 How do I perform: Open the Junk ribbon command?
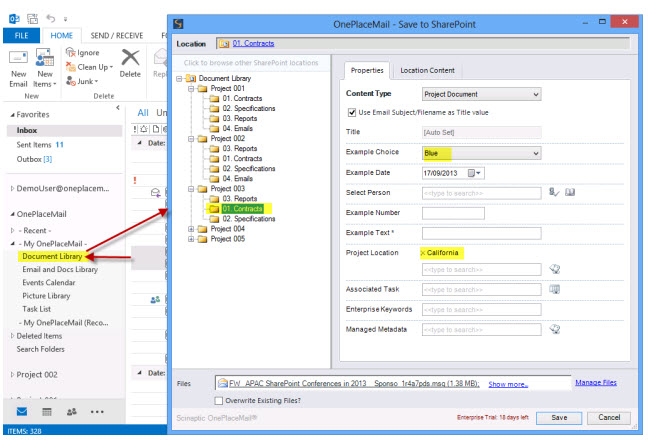coord(82,81)
